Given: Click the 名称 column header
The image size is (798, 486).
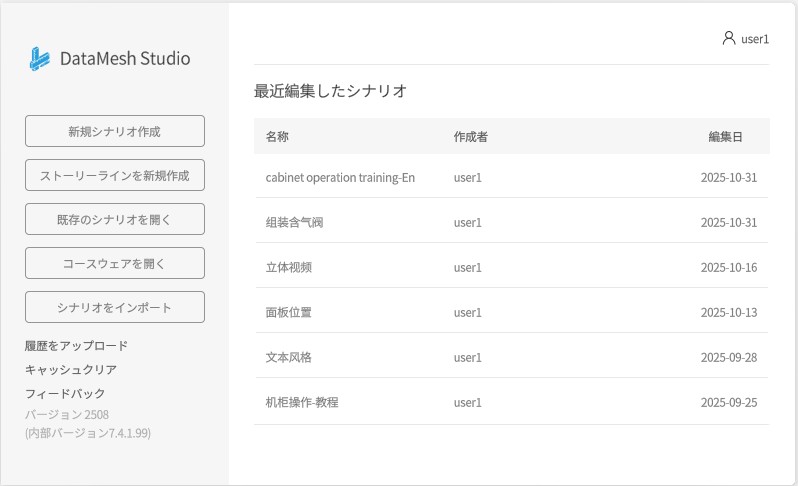Looking at the screenshot, I should tap(277, 136).
